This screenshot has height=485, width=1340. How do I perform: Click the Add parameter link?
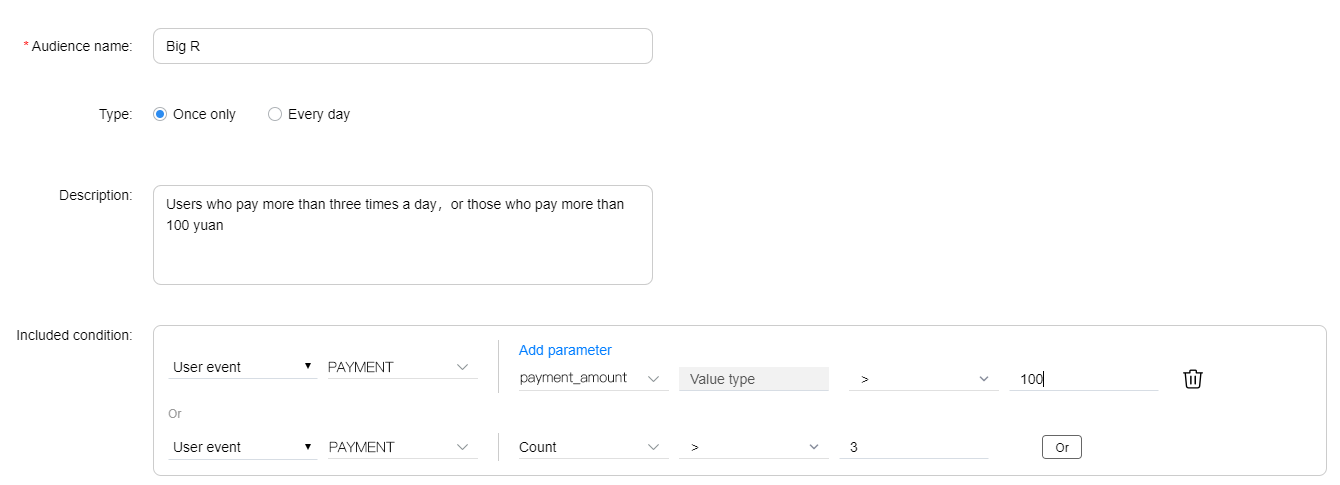click(565, 350)
